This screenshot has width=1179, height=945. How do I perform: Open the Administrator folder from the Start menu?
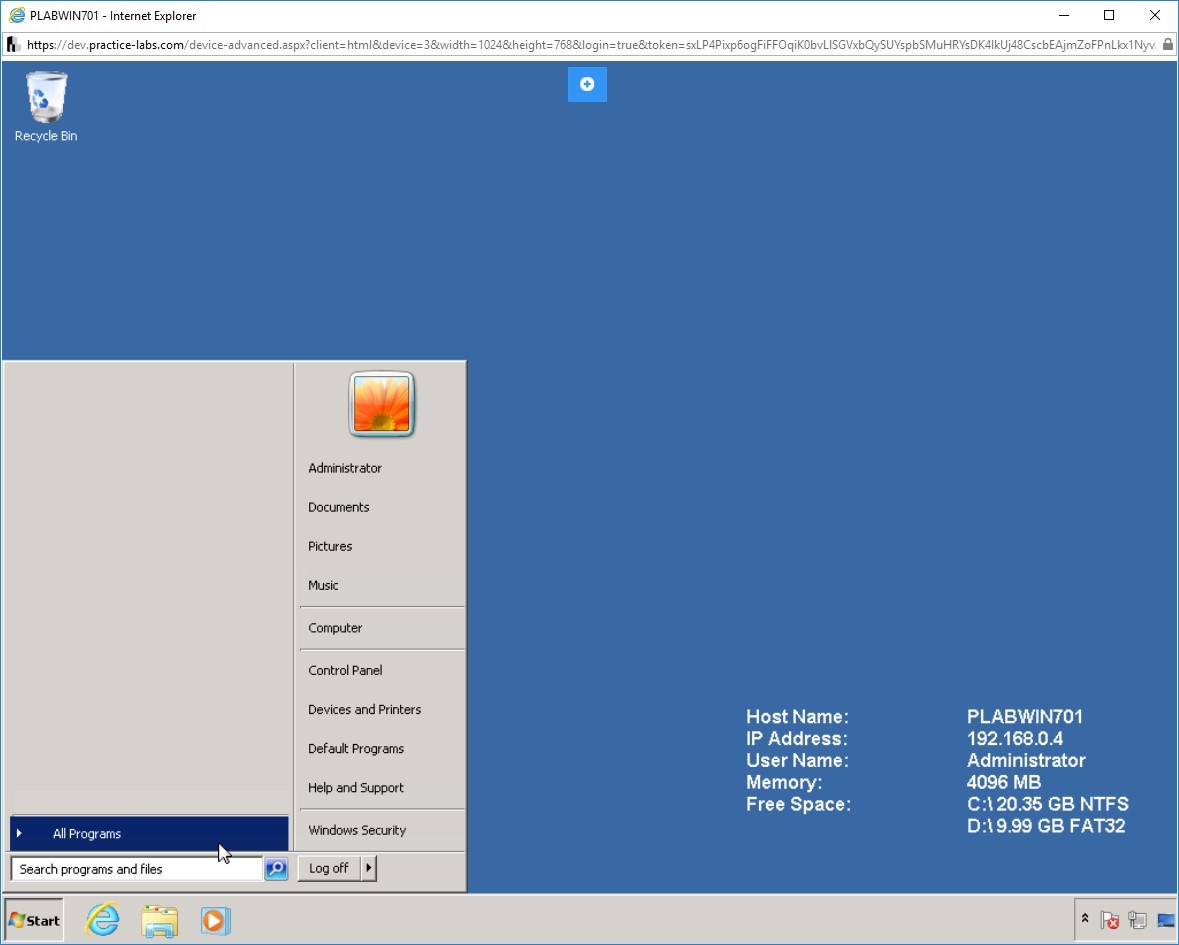pyautogui.click(x=344, y=468)
